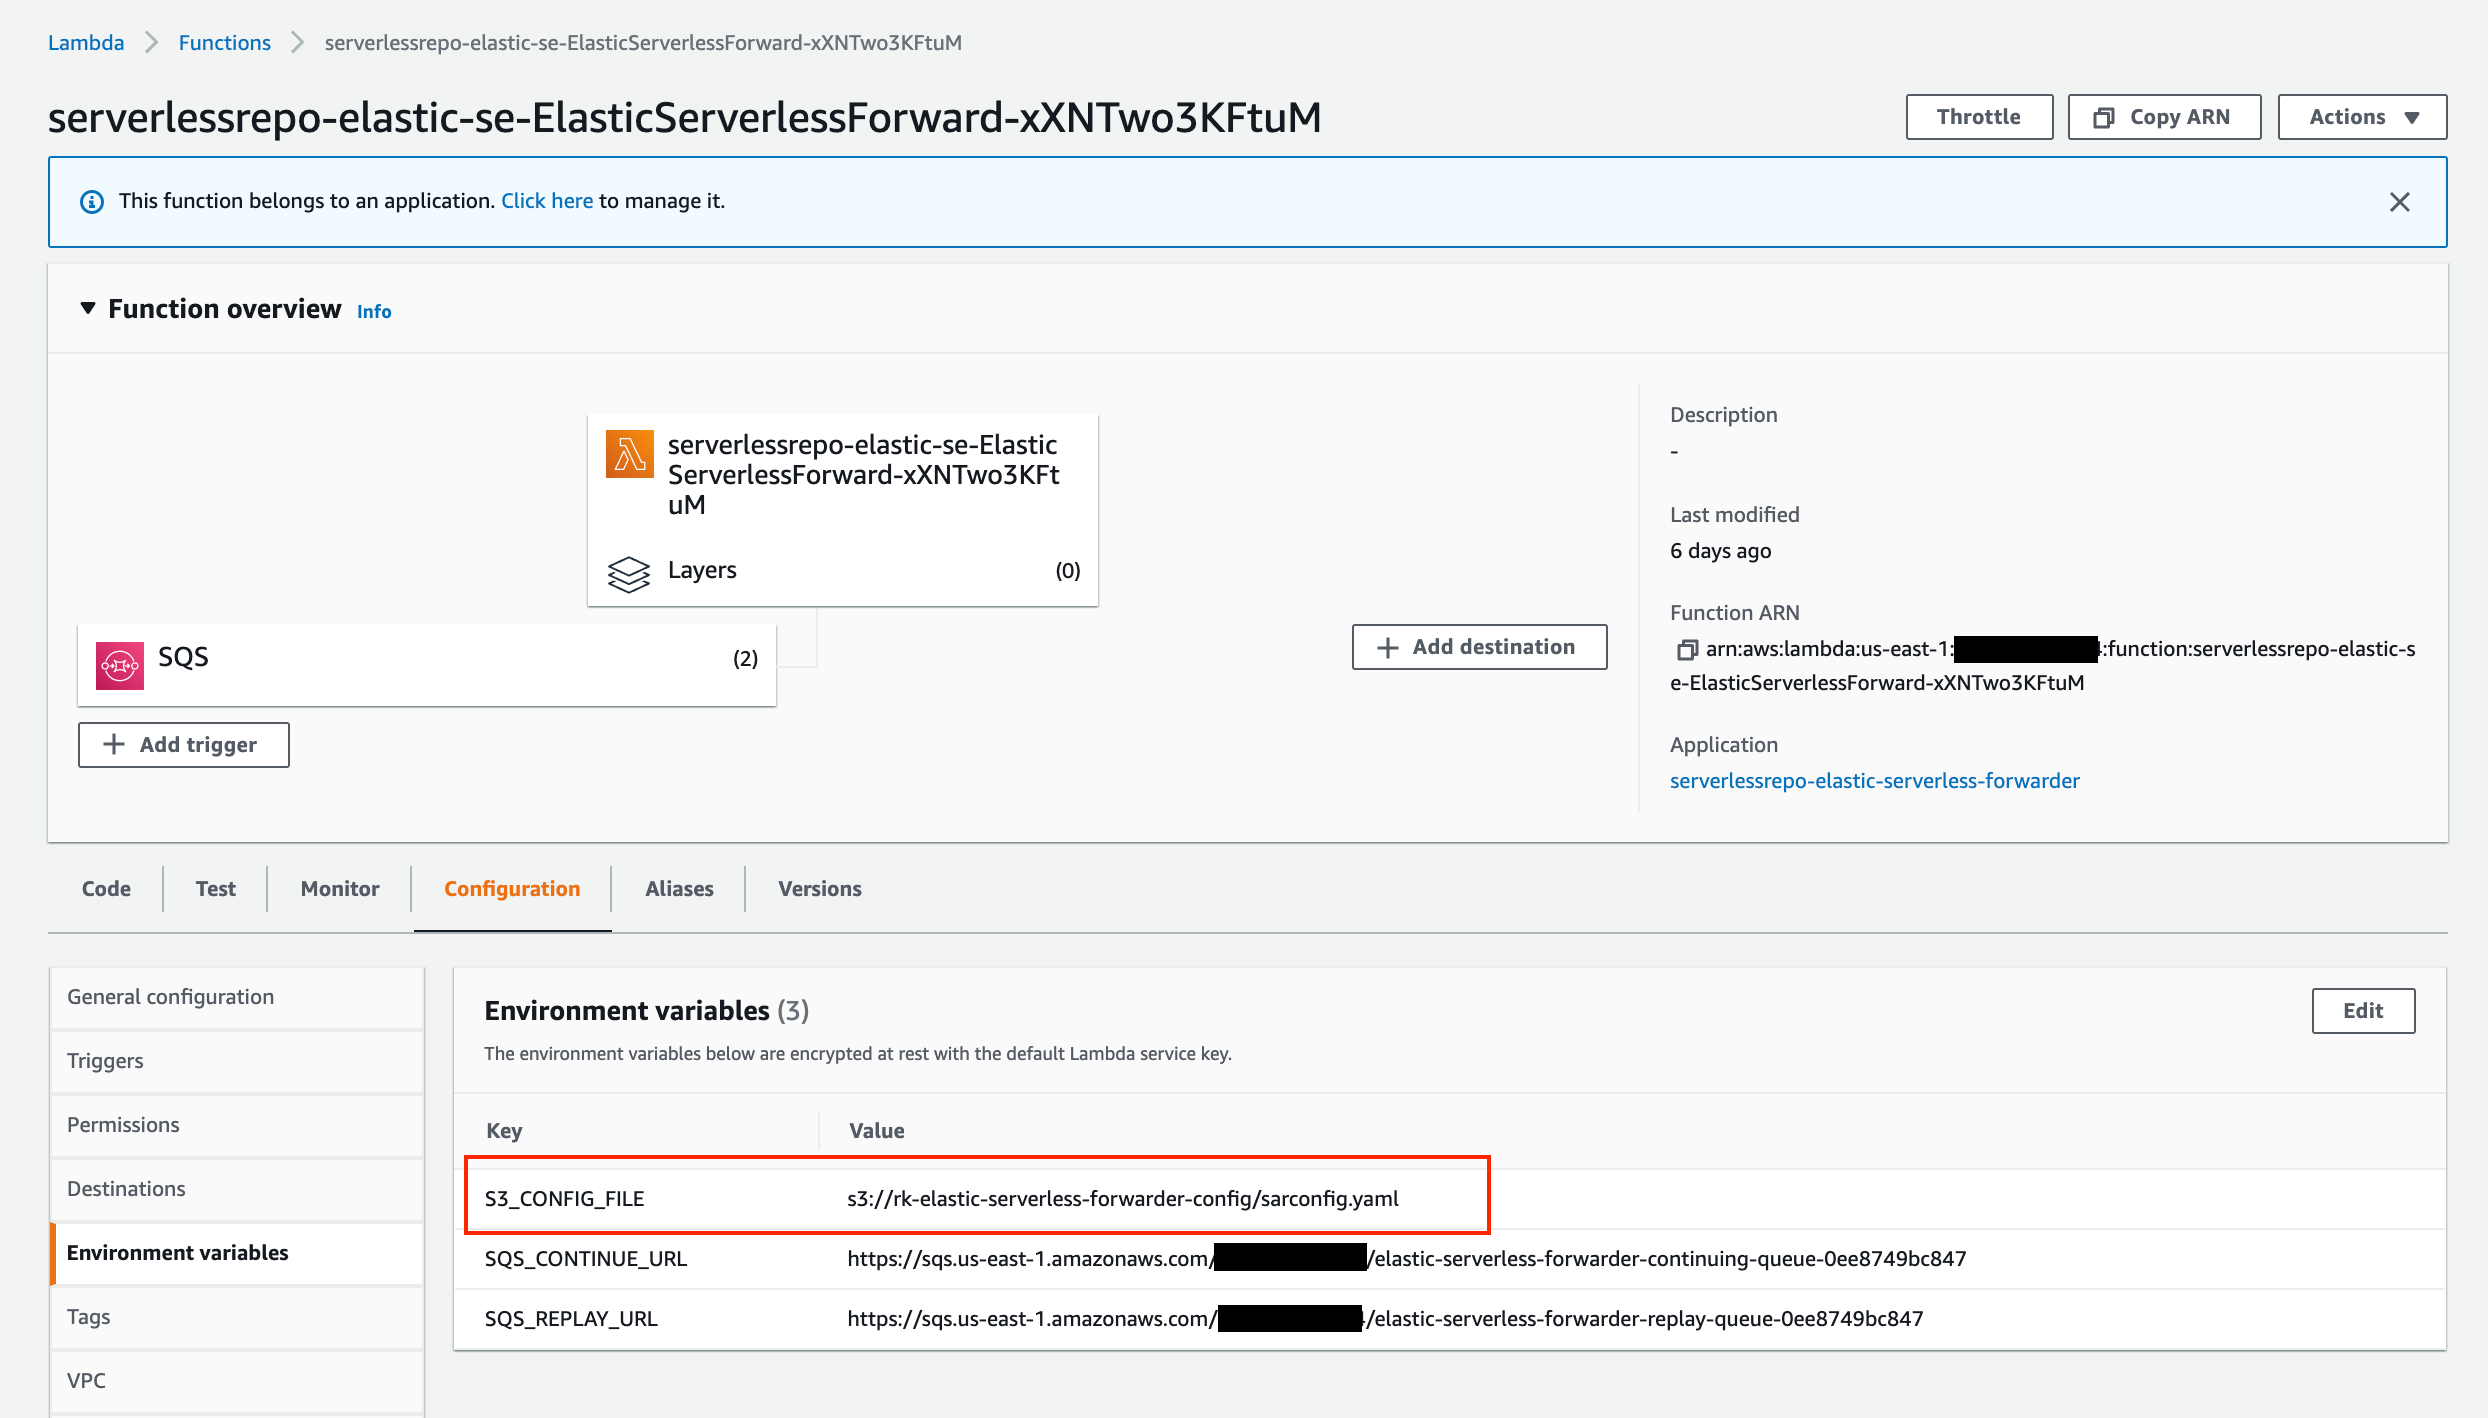This screenshot has width=2488, height=1418.
Task: Click the Copy ARN button
Action: pyautogui.click(x=2164, y=117)
